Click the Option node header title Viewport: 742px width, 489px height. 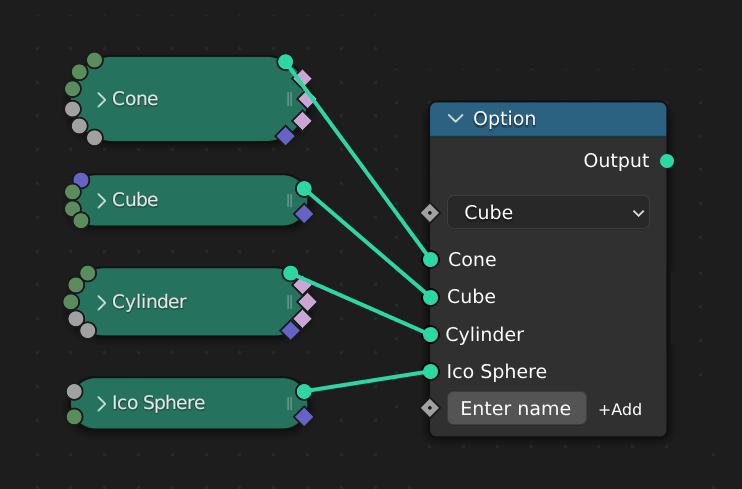click(504, 118)
